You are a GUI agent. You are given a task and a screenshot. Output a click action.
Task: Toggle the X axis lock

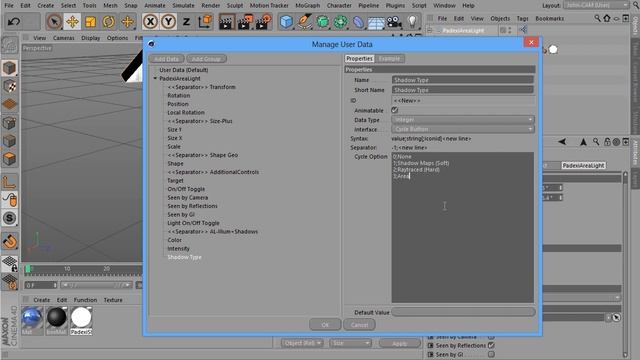(151, 21)
